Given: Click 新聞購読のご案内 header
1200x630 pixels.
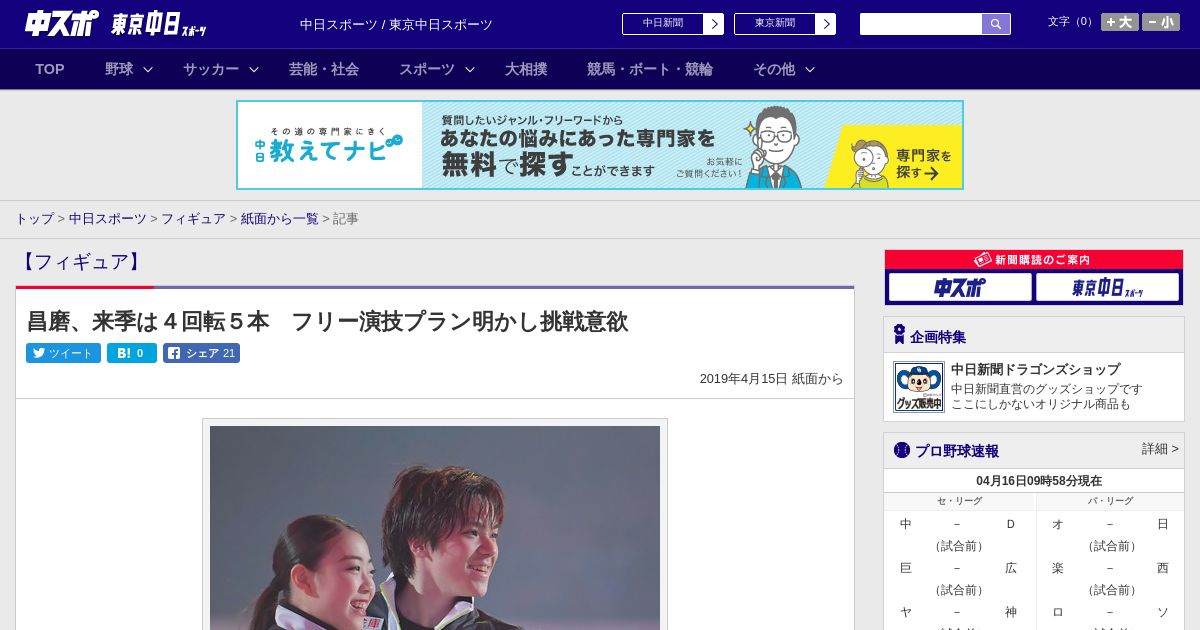Looking at the screenshot, I should (1034, 260).
